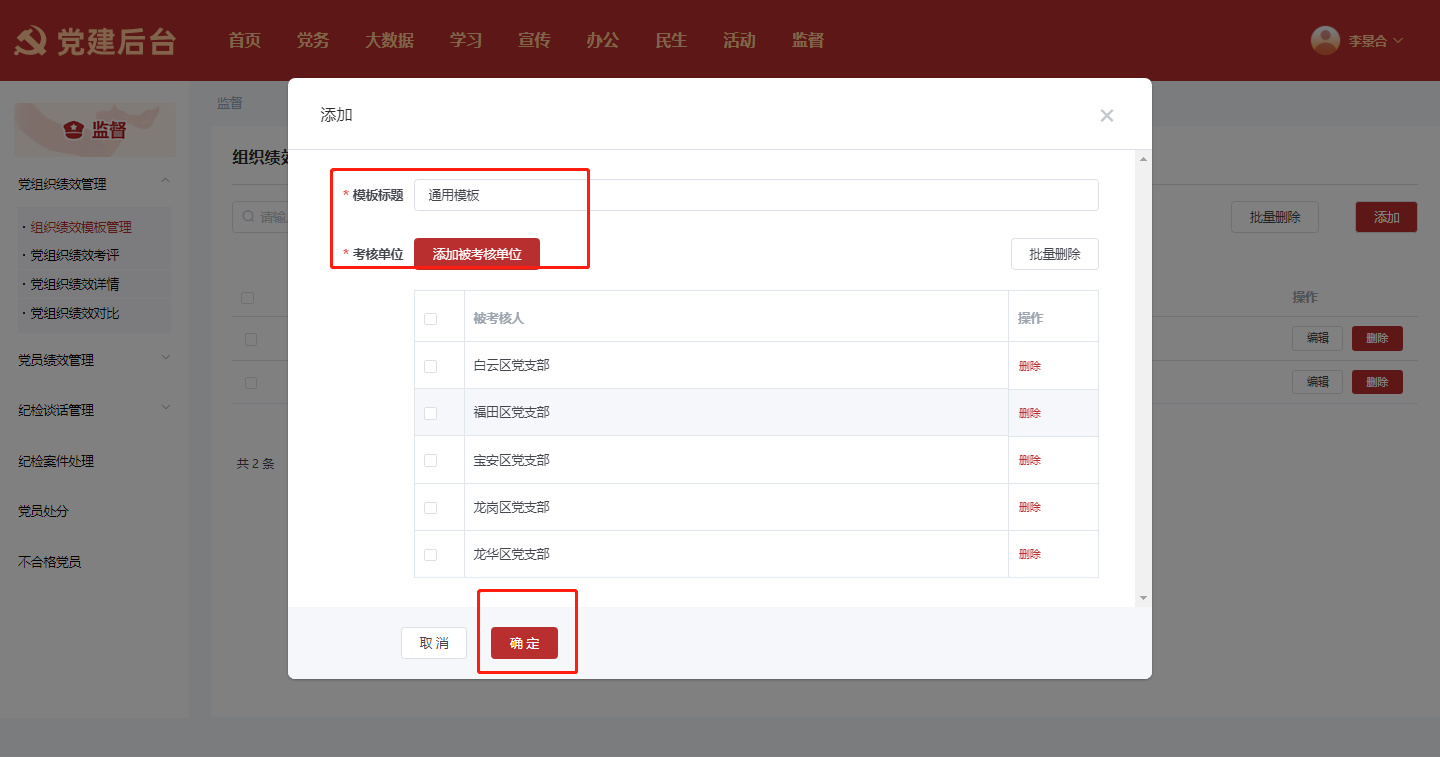
Task: Click the search magnifier icon behind dialog
Action: [x=247, y=217]
